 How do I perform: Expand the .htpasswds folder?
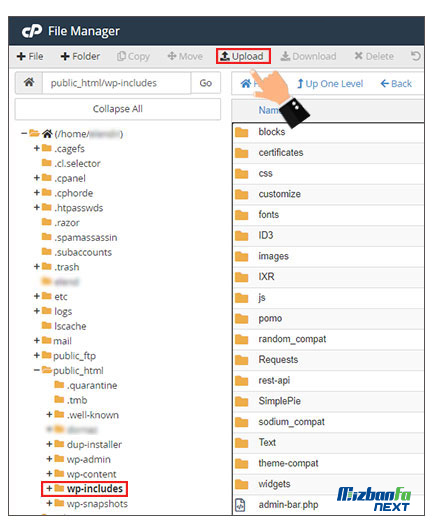[37, 208]
